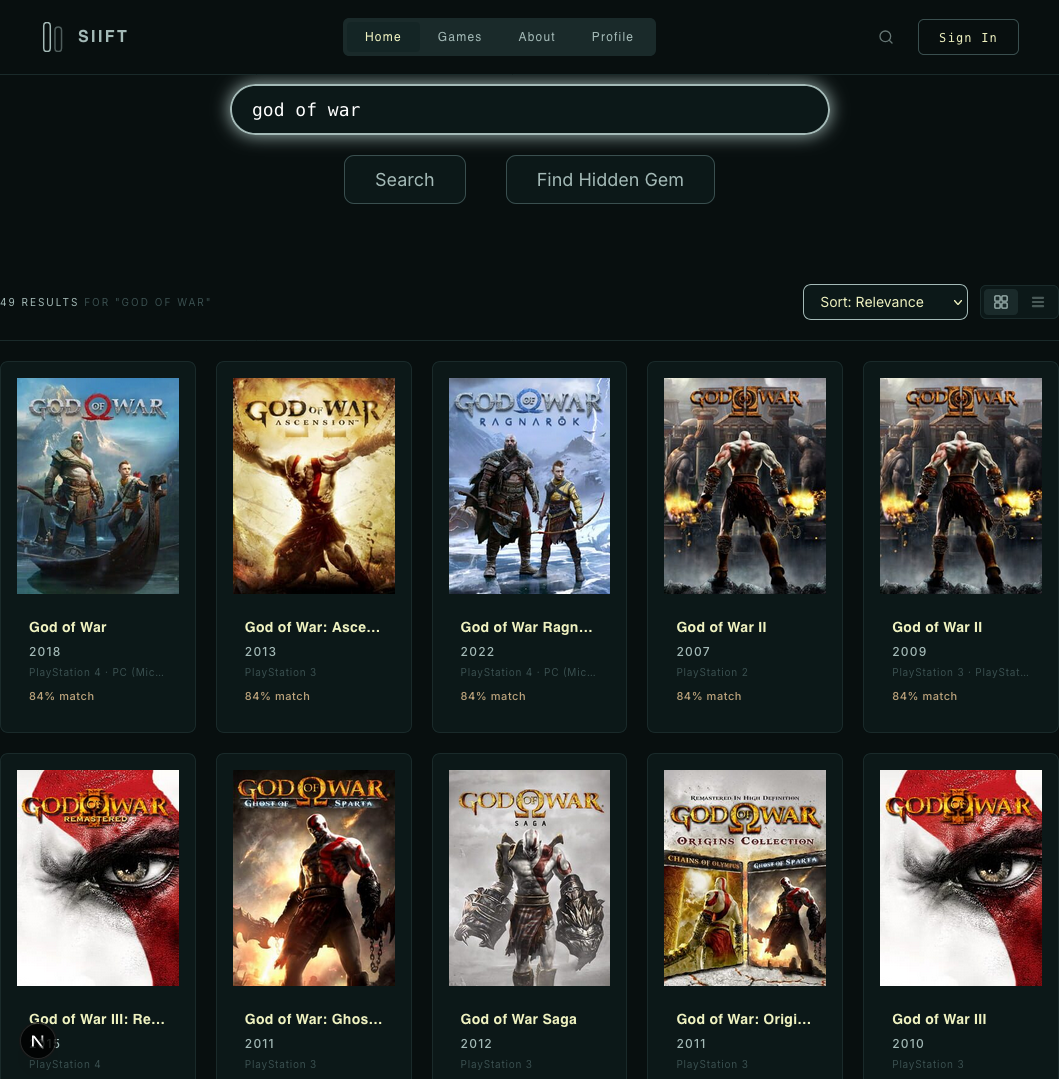Open Ghost of Sparta cover art
Image resolution: width=1059 pixels, height=1079 pixels.
(x=314, y=878)
